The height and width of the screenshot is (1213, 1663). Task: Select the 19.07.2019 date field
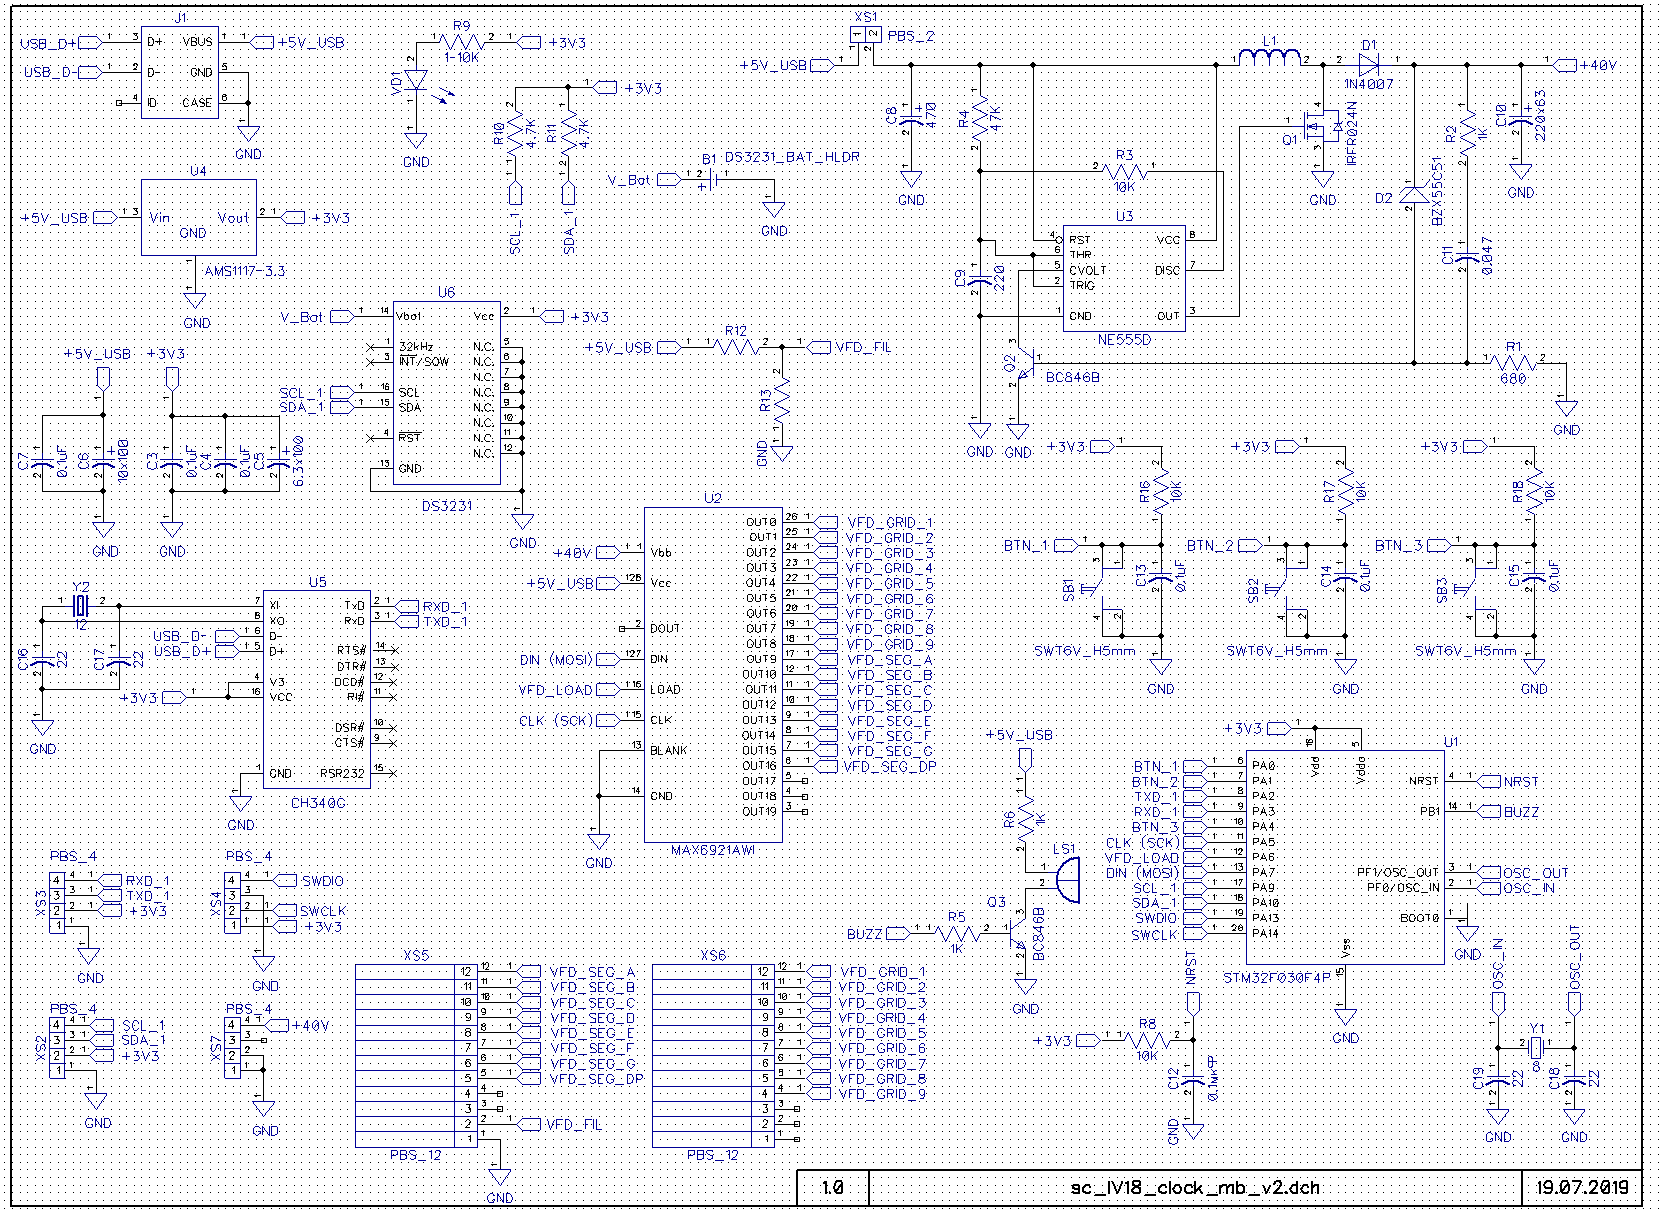click(x=1582, y=1187)
